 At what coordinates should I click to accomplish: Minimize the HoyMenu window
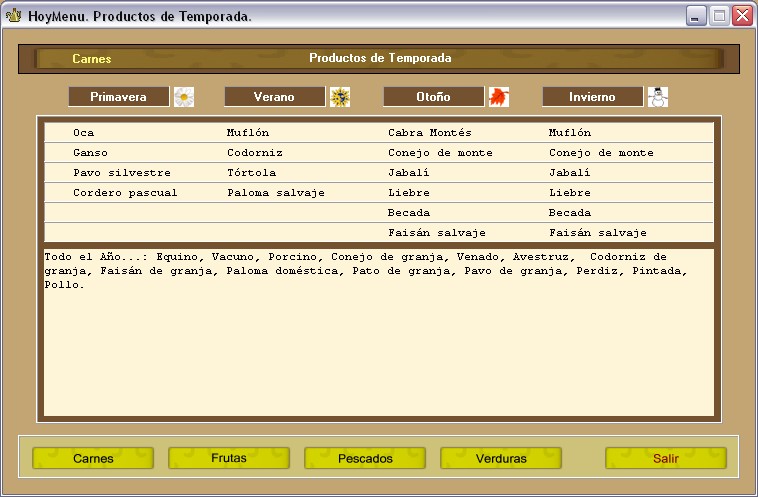pos(696,16)
